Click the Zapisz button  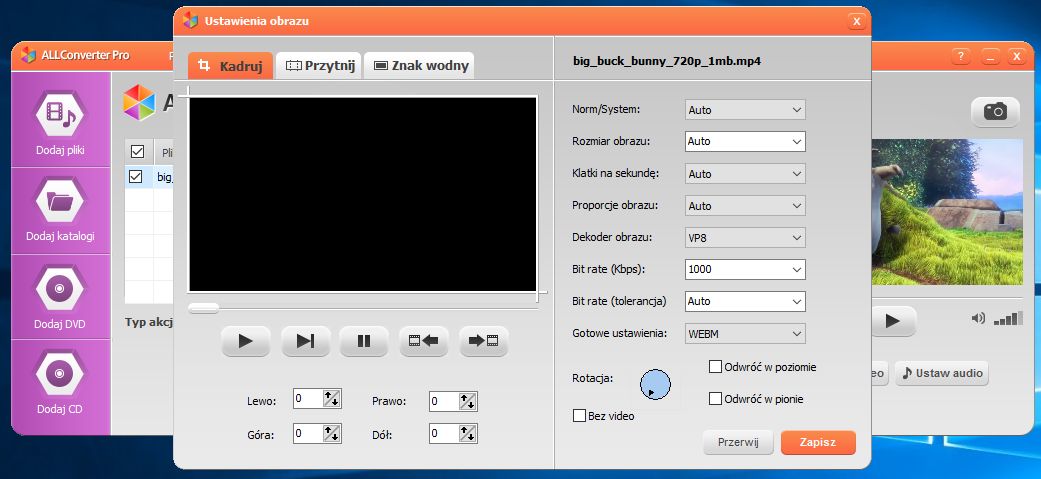coord(818,442)
